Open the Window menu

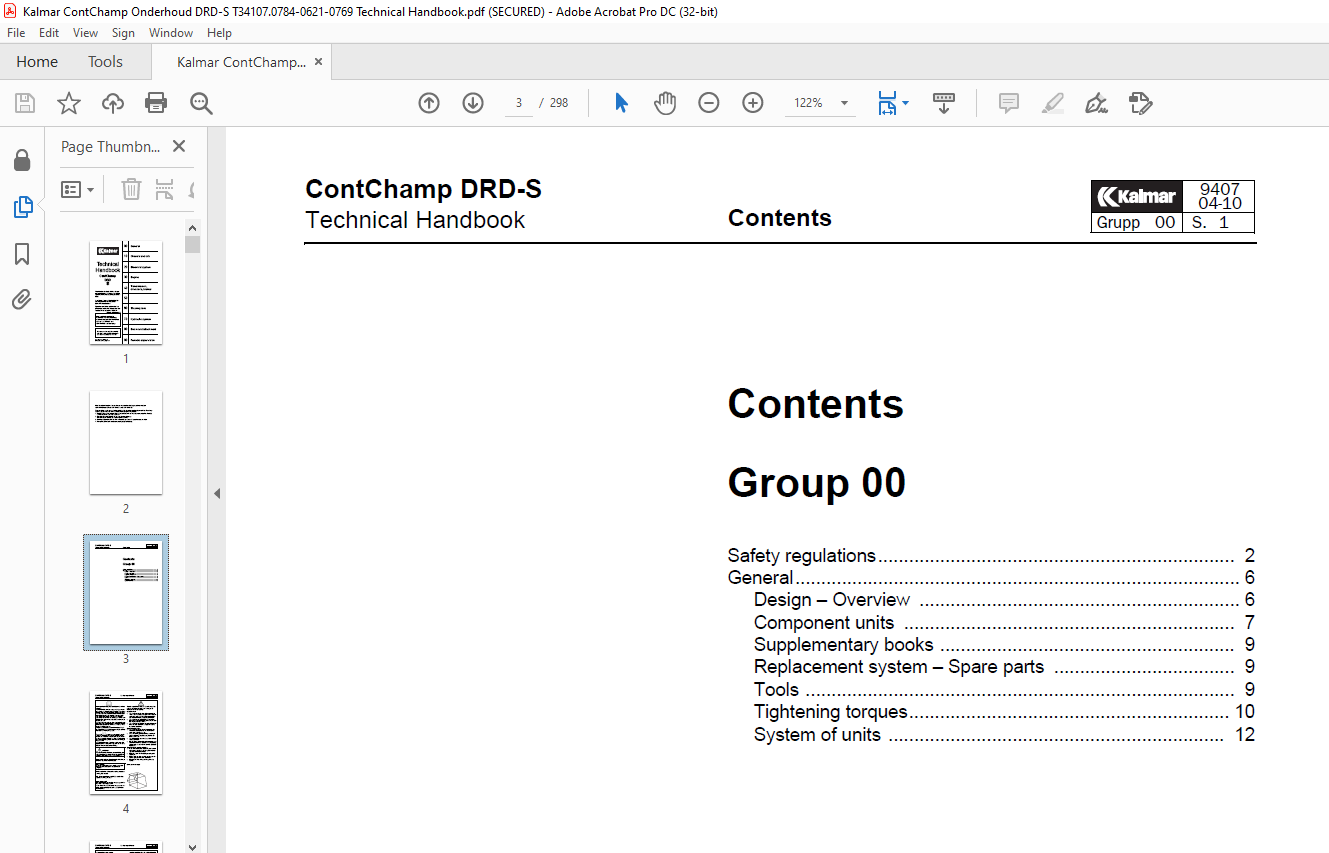click(x=171, y=33)
